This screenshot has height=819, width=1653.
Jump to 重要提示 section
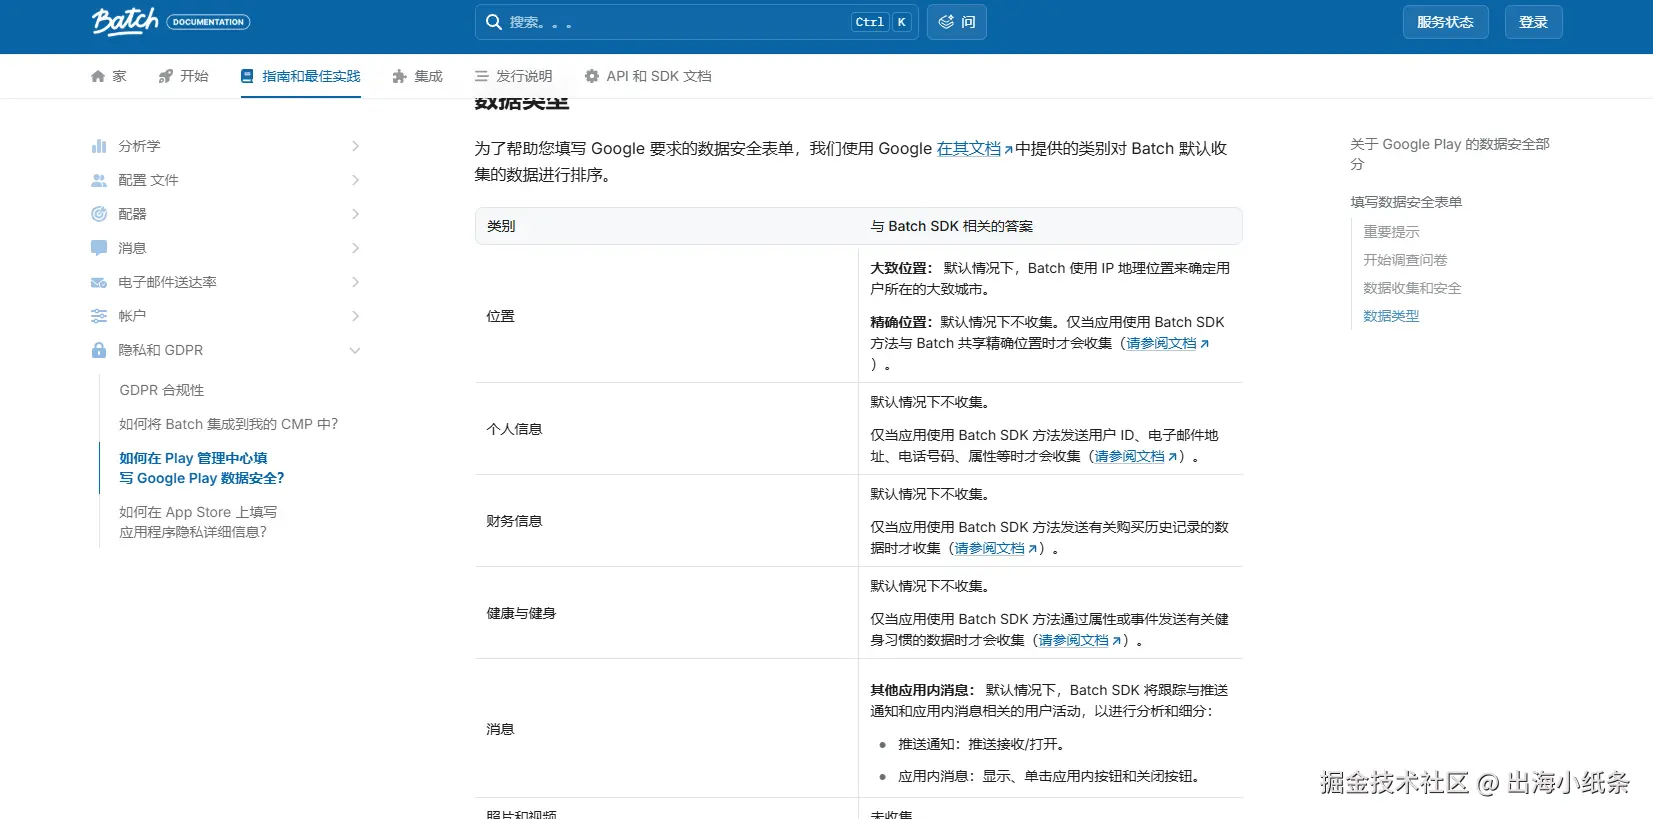tap(1391, 232)
